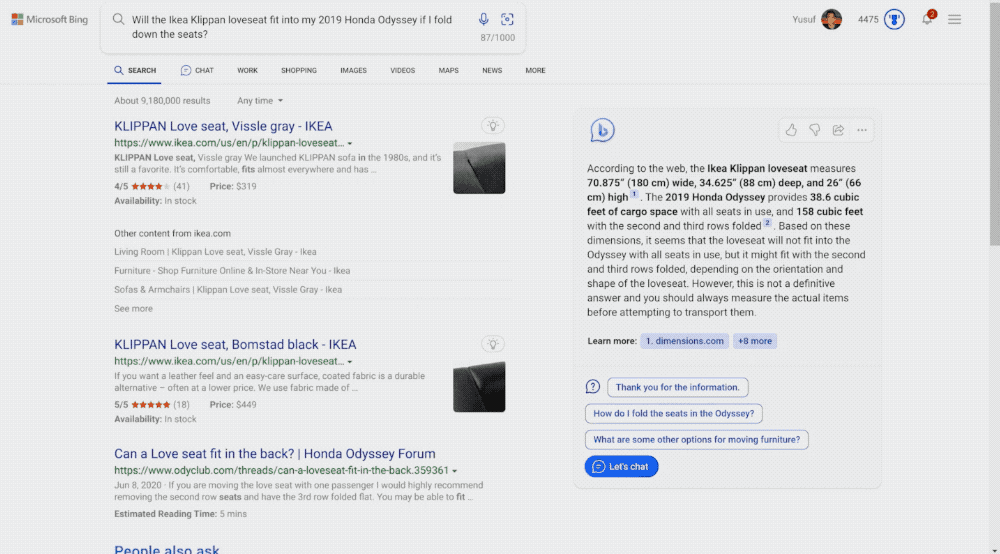This screenshot has width=1000, height=554.
Task: Open KLIPPAN Love seat, Bomstad black link
Action: click(x=235, y=345)
